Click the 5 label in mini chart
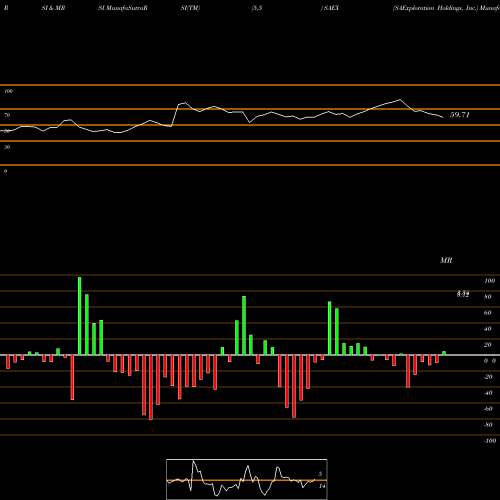 coord(320,474)
